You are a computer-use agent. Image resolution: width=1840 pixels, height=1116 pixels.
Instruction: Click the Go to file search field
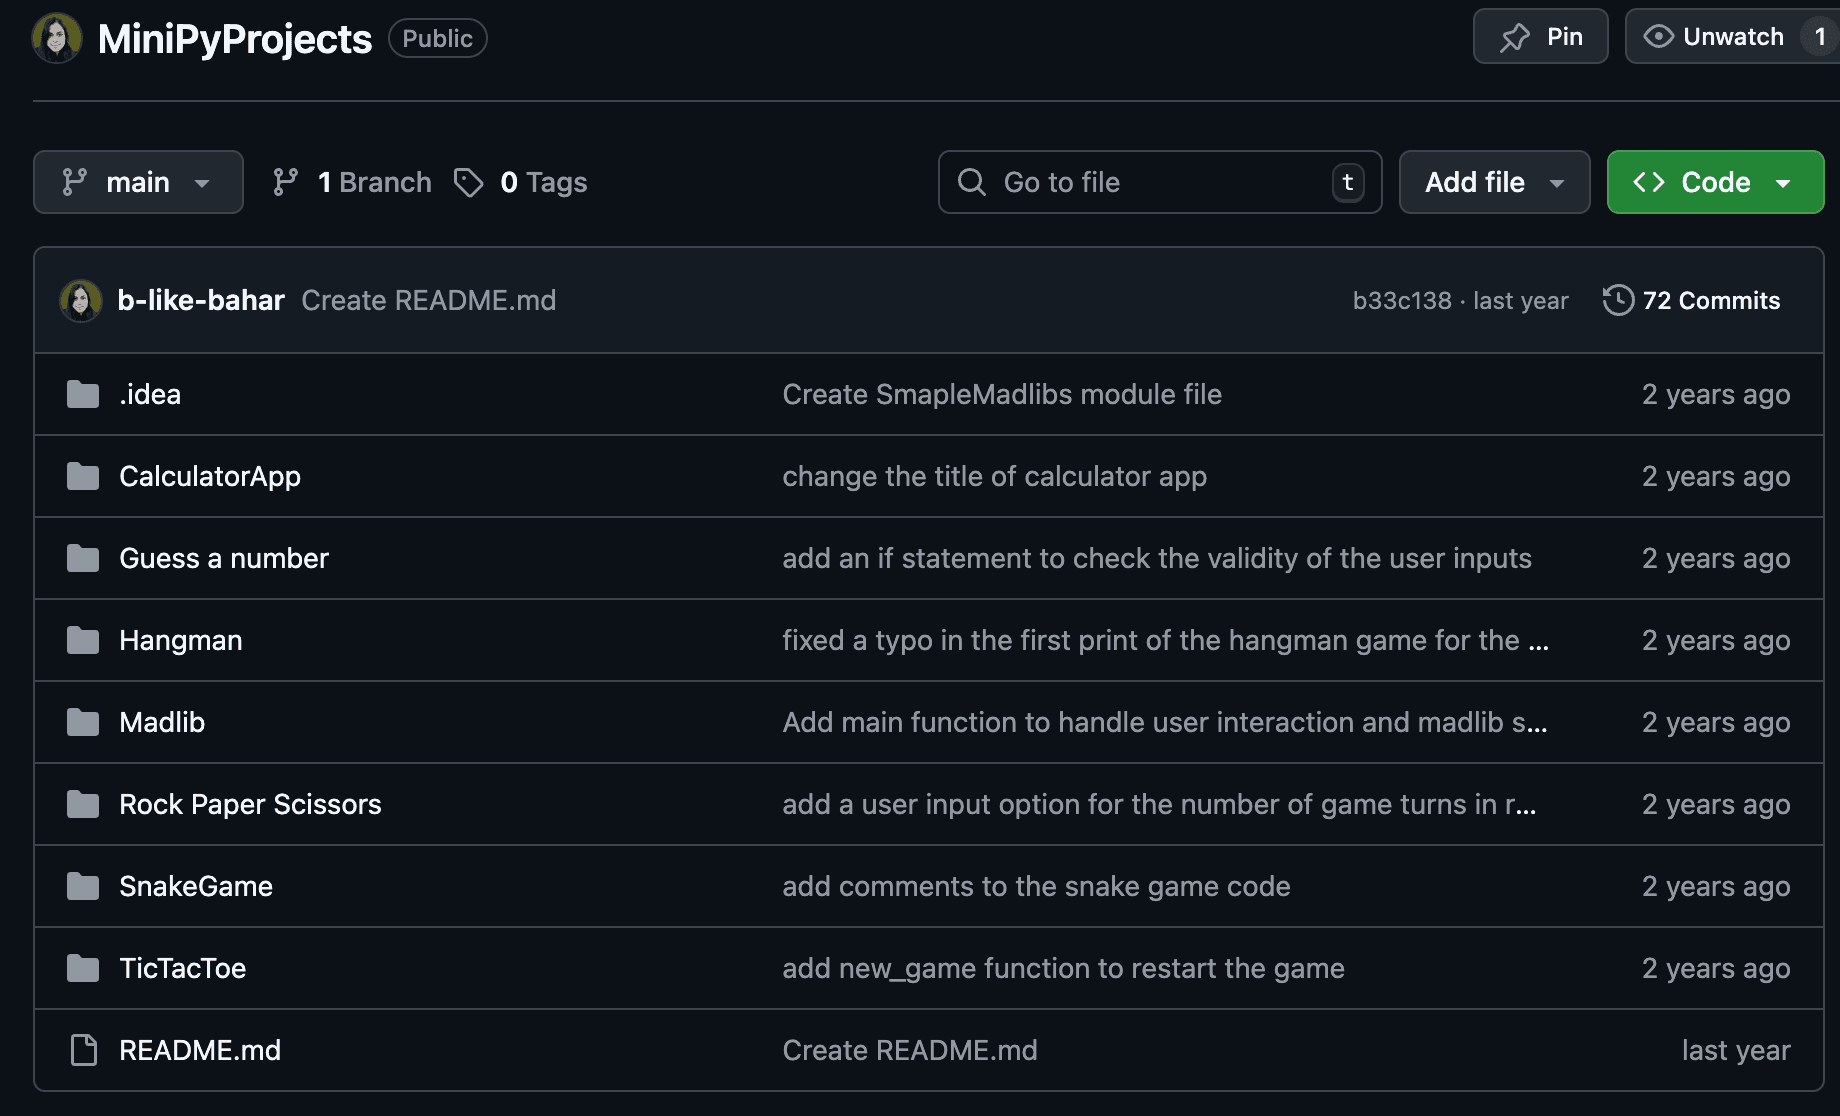[1160, 182]
